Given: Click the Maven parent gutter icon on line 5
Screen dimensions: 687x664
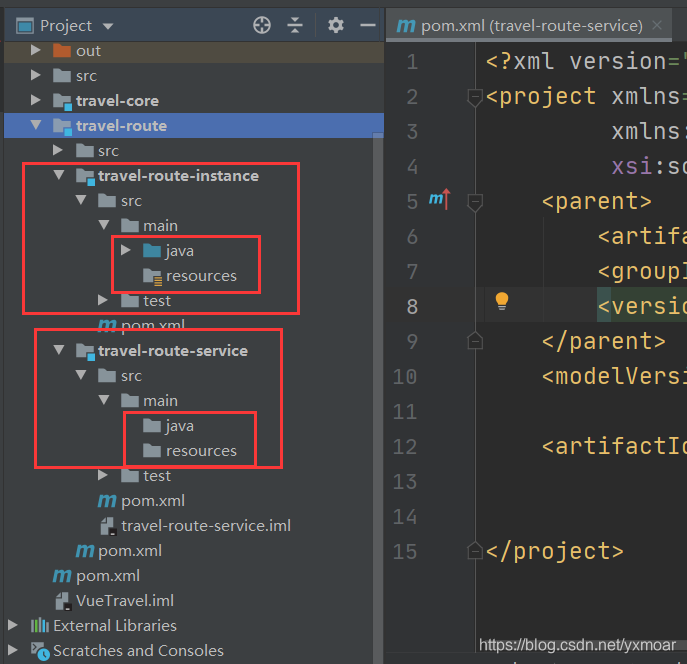Looking at the screenshot, I should [439, 199].
